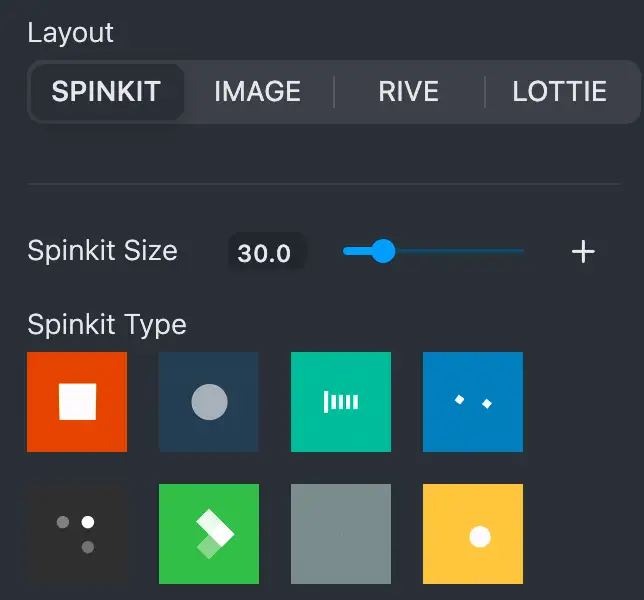Select the green folding cube spinner
This screenshot has height=600, width=644.
209,534
